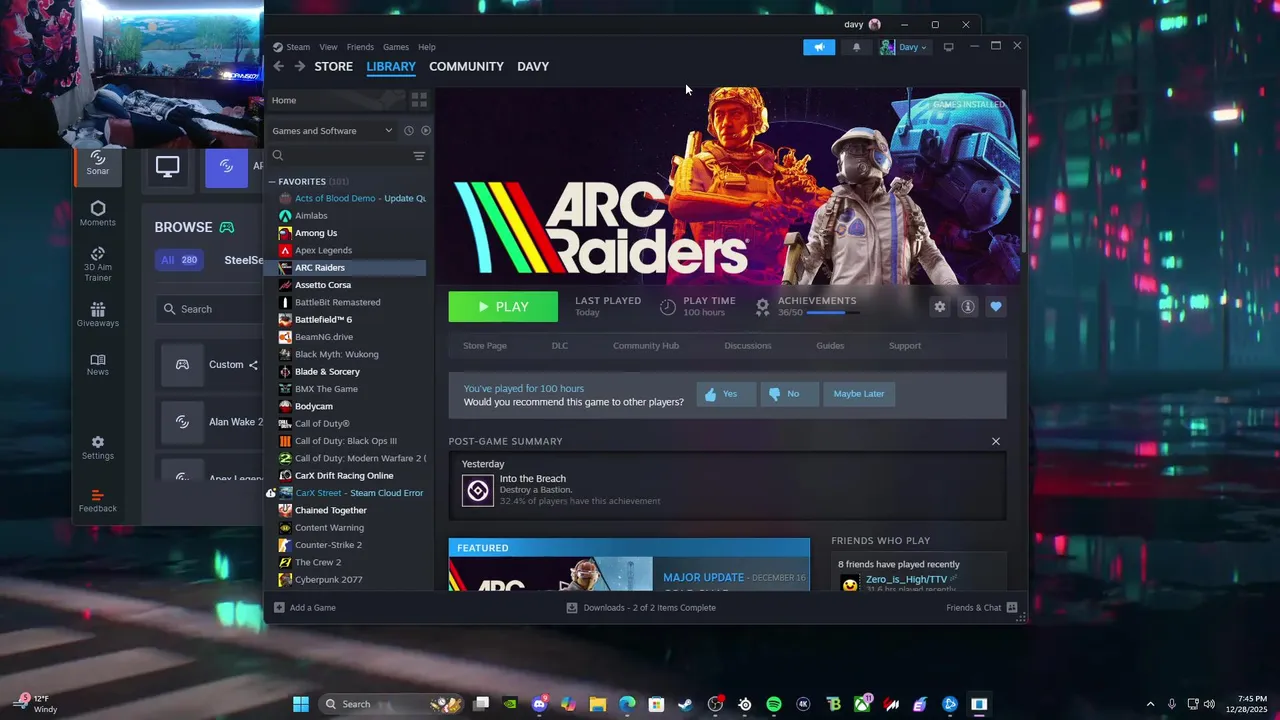Screen dimensions: 1280x720
Task: Click the Windows Start button
Action: point(301,704)
